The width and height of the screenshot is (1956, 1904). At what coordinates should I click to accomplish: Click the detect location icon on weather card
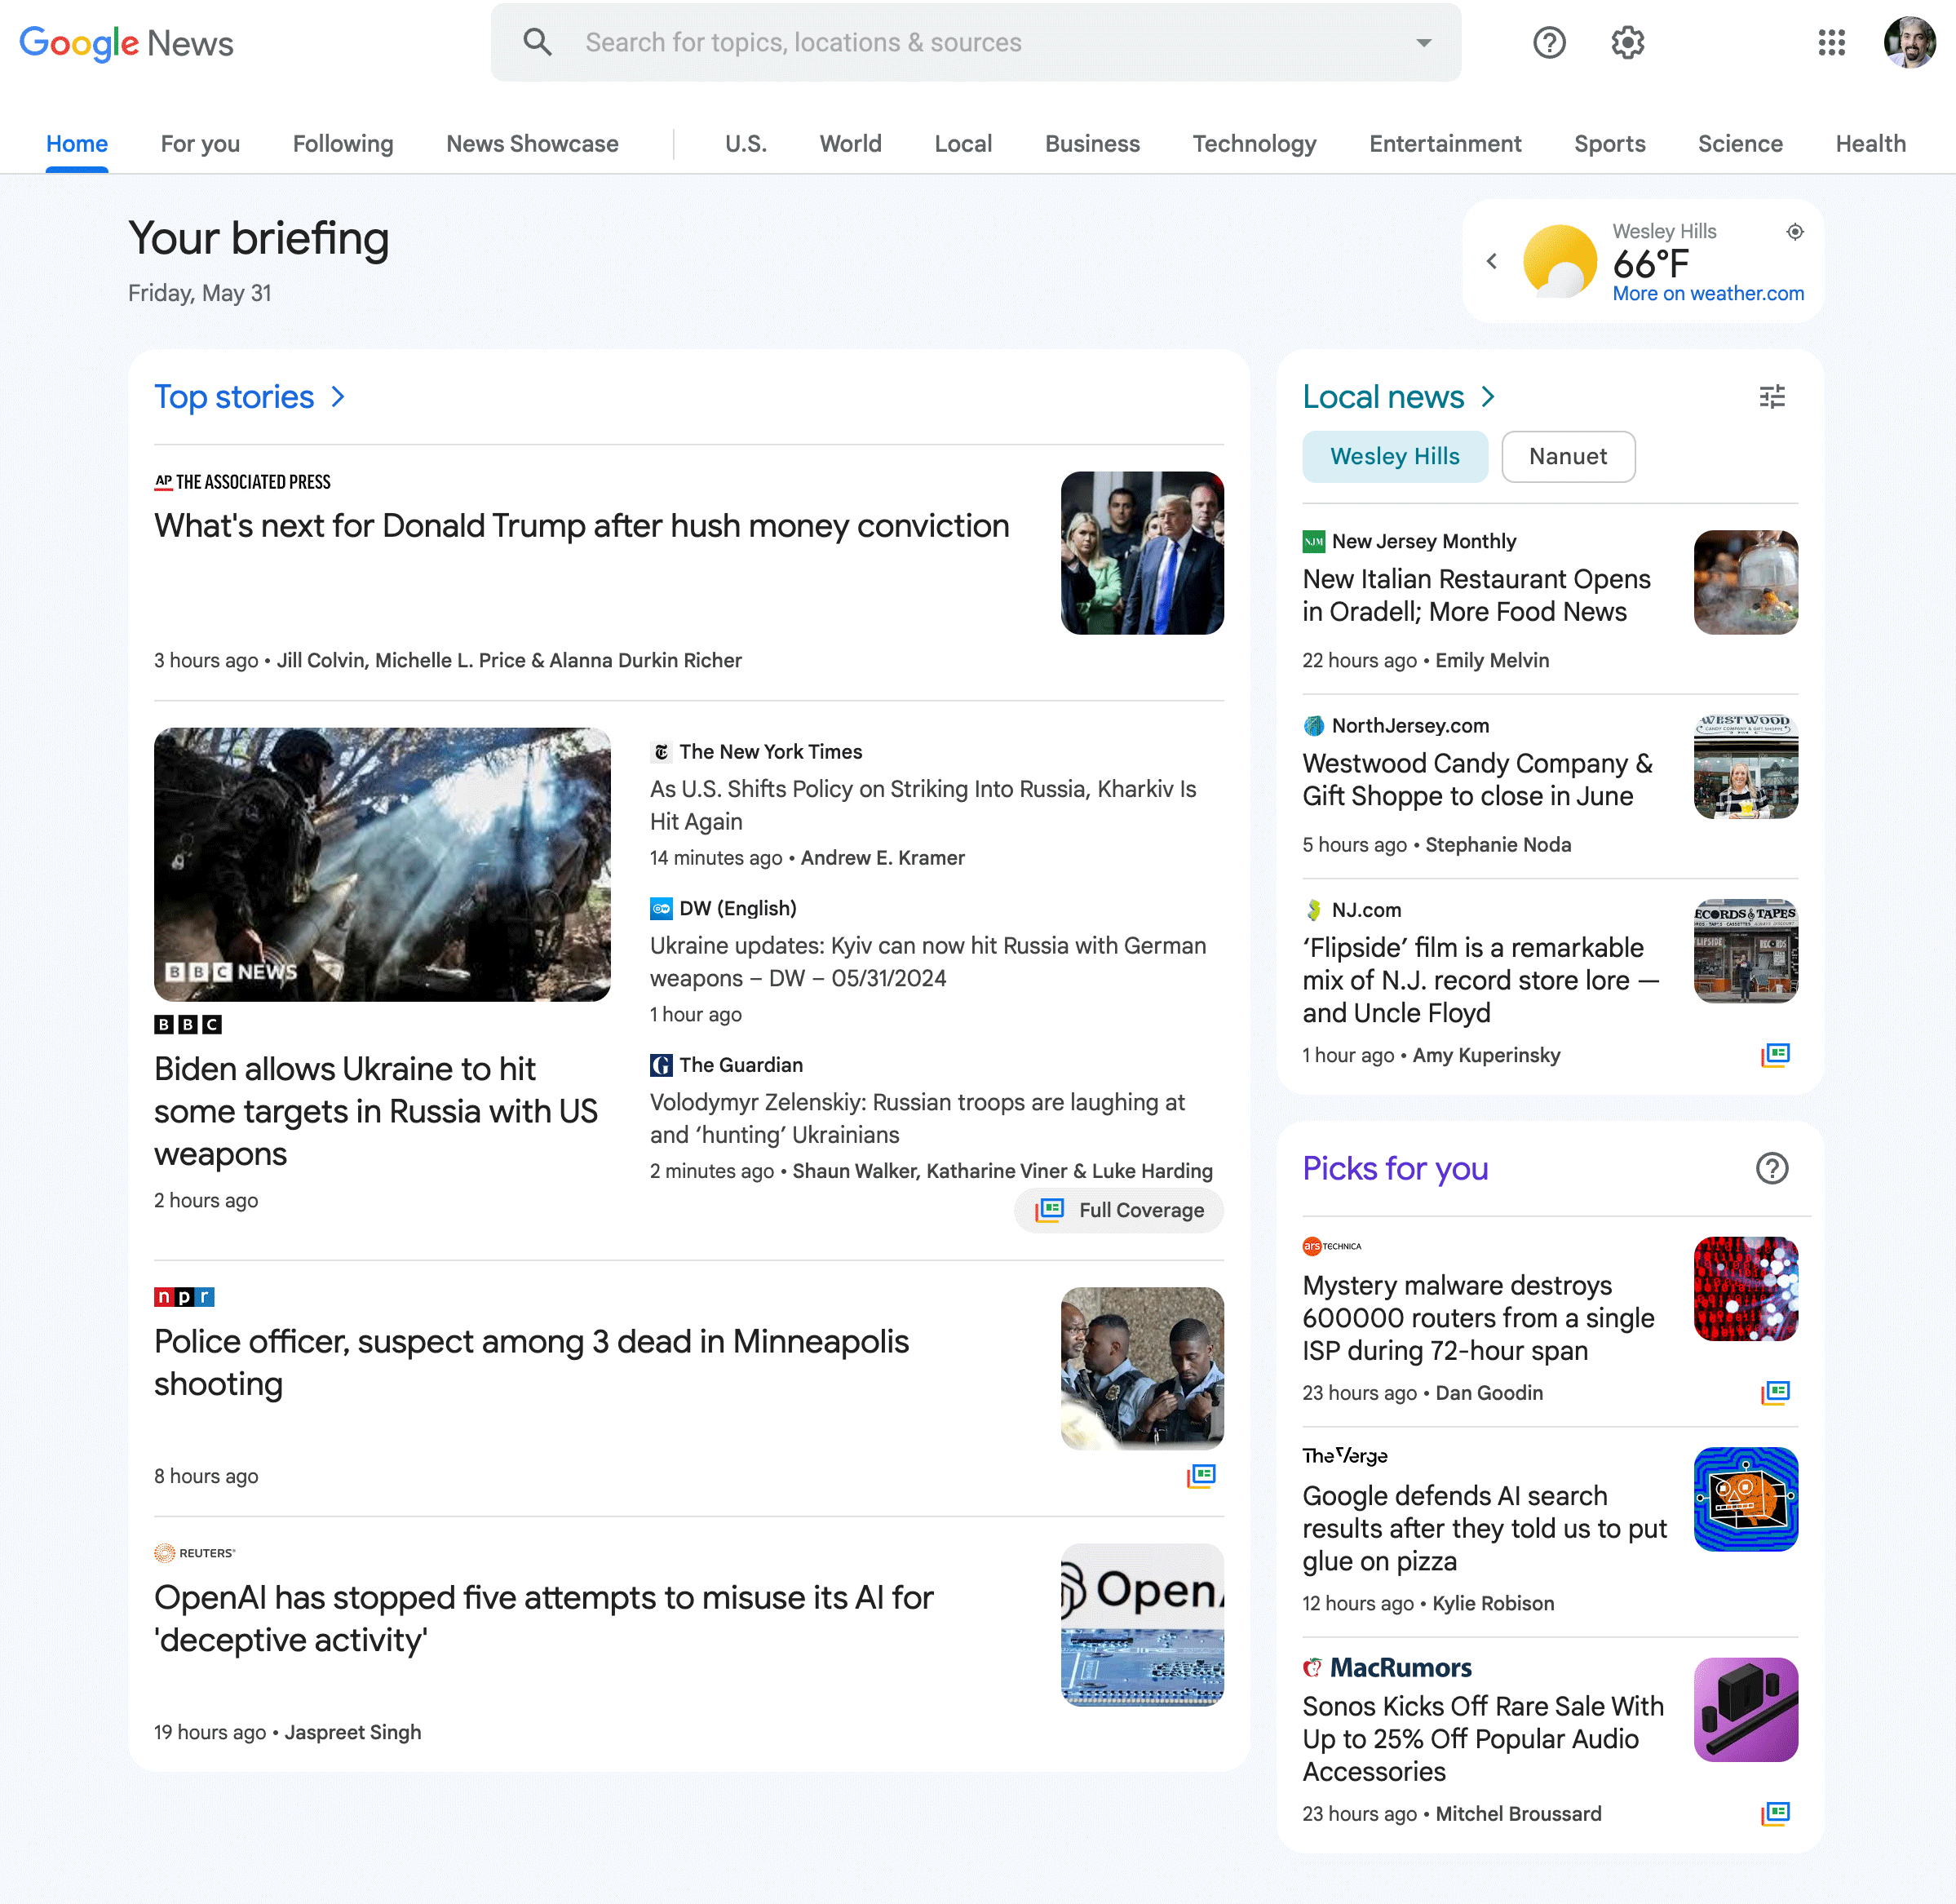1795,231
